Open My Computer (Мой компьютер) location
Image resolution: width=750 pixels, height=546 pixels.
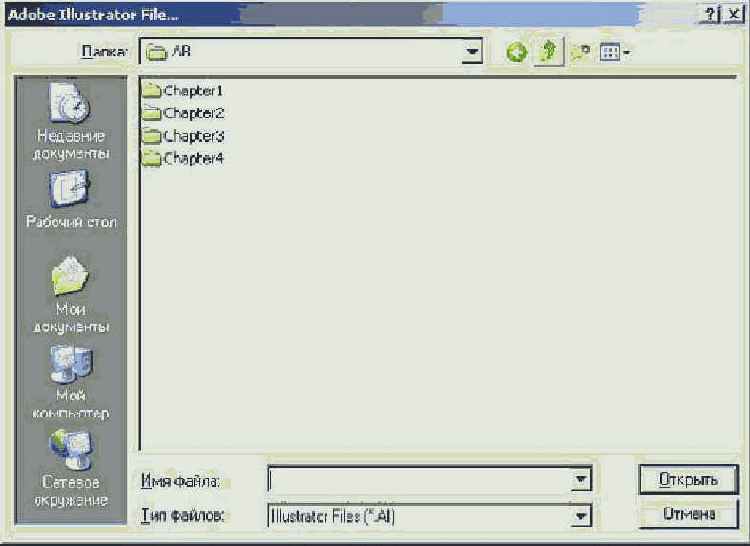click(71, 382)
